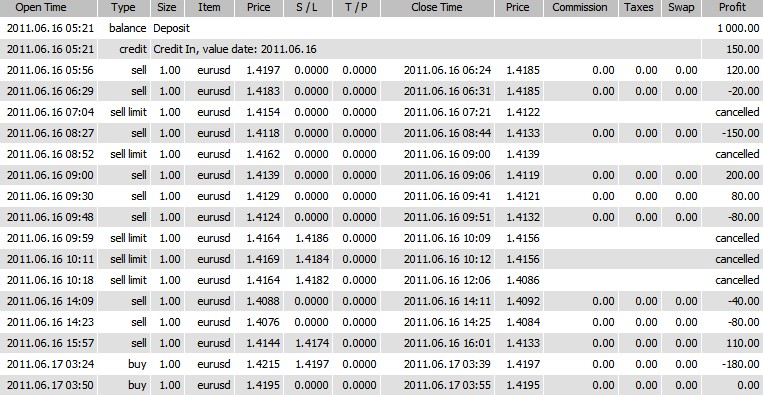The height and width of the screenshot is (395, 763).
Task: Click the 80.00 profit value
Action: [x=745, y=196]
